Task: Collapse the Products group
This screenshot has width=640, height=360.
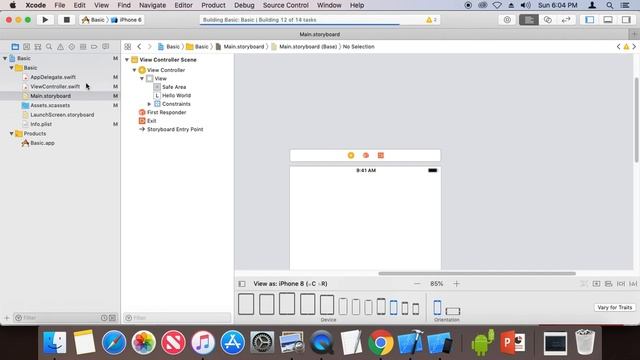Action: click(x=11, y=133)
